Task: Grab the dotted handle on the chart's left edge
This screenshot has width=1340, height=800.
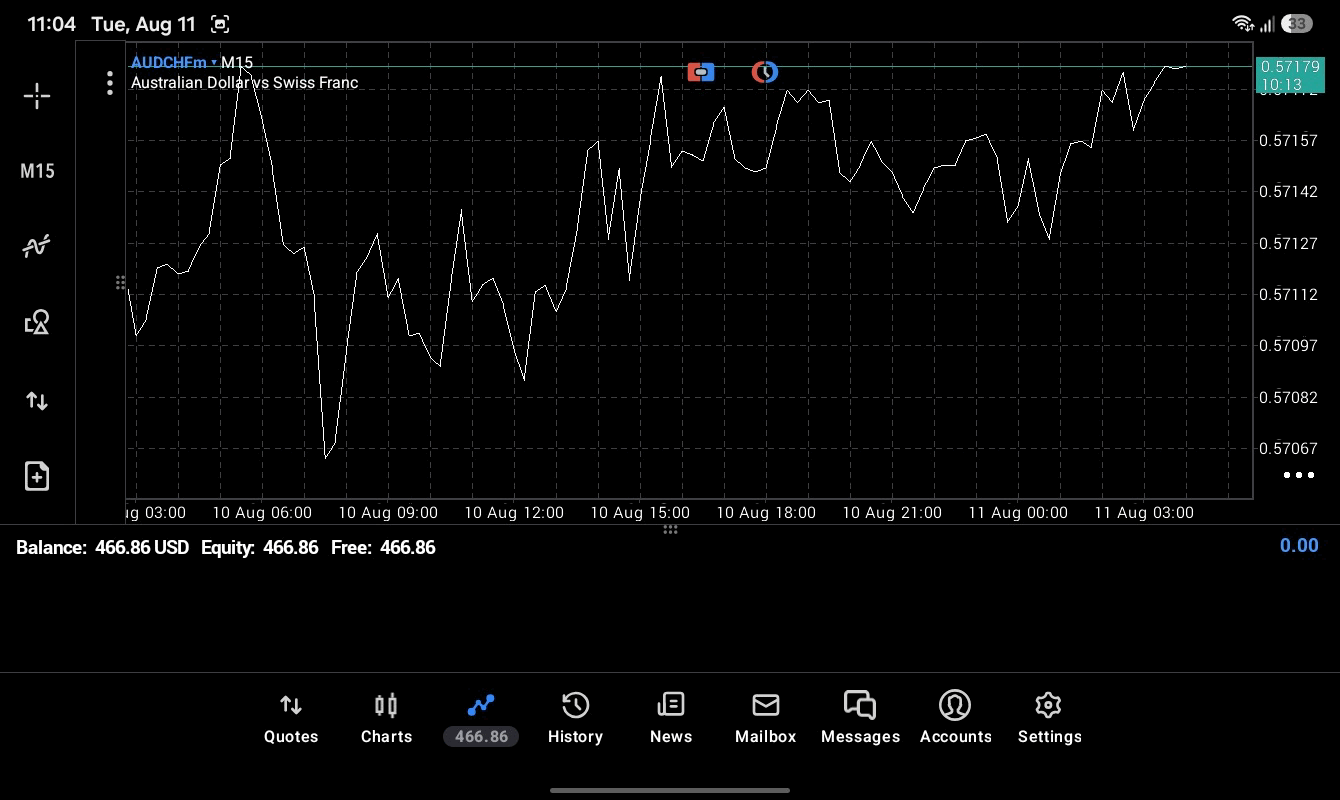Action: (x=120, y=283)
